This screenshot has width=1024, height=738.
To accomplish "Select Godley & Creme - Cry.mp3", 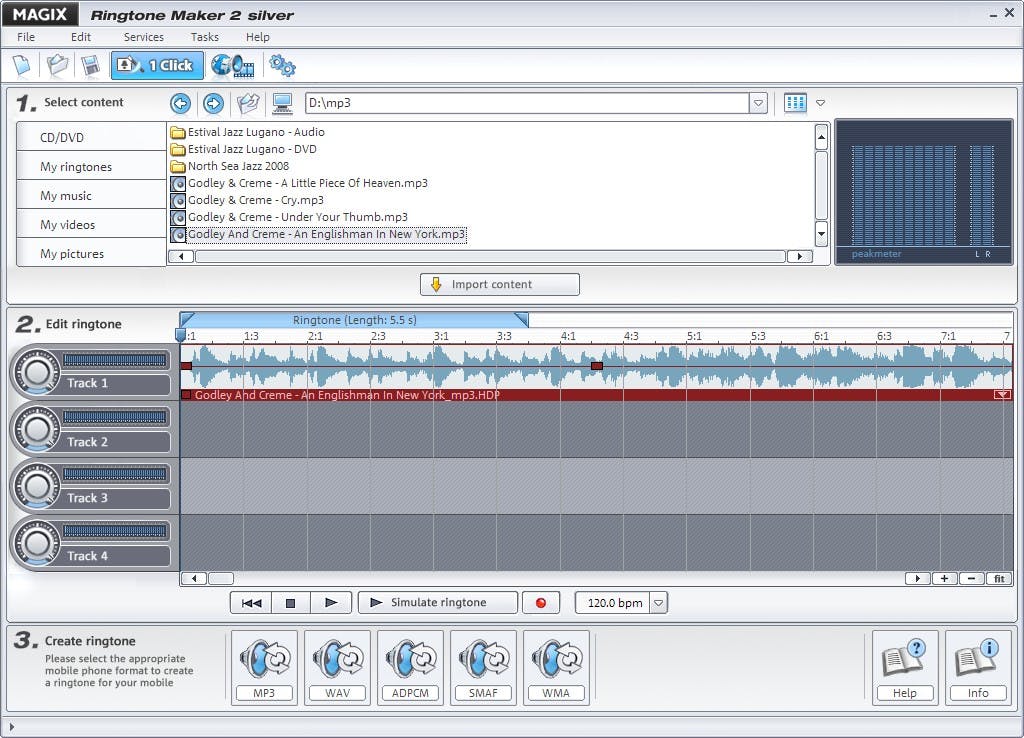I will point(247,200).
